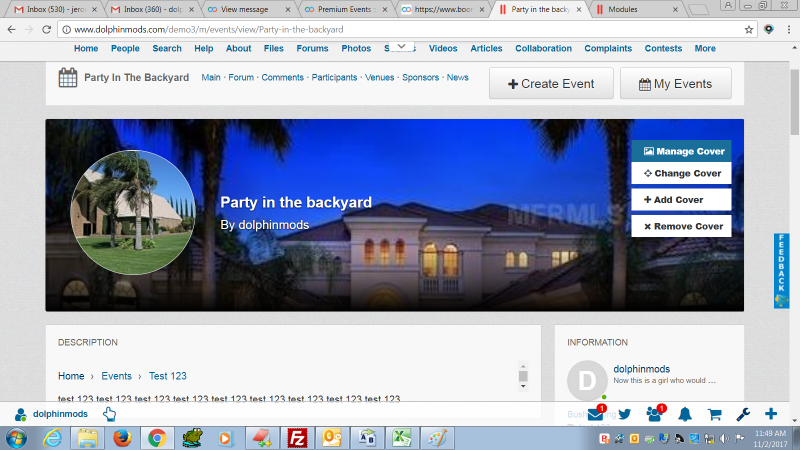Select Remove Cover option
This screenshot has height=450, width=800.
pos(681,226)
